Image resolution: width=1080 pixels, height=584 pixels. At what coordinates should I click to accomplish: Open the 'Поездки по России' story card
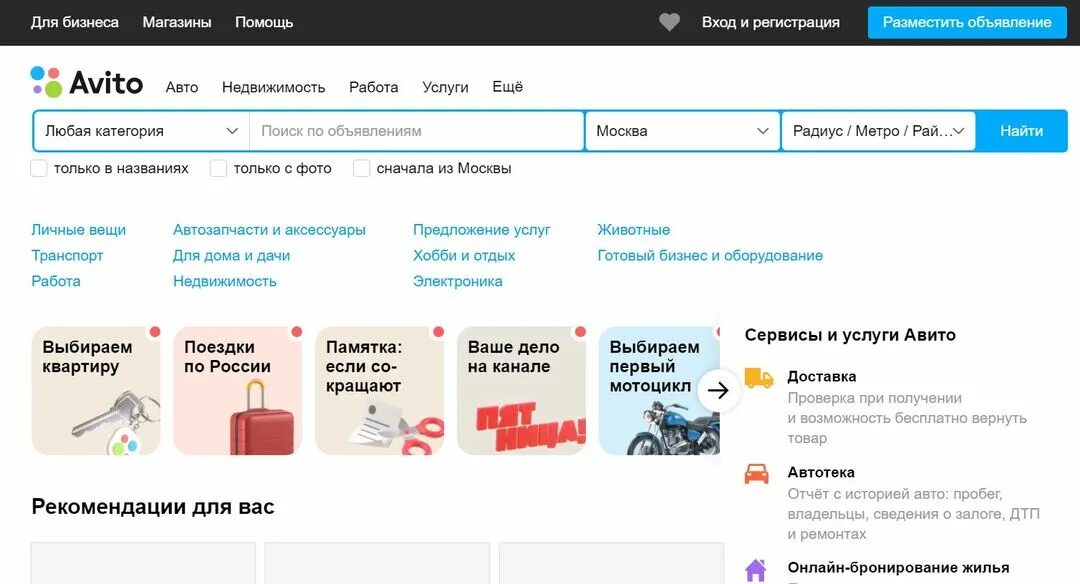point(238,390)
